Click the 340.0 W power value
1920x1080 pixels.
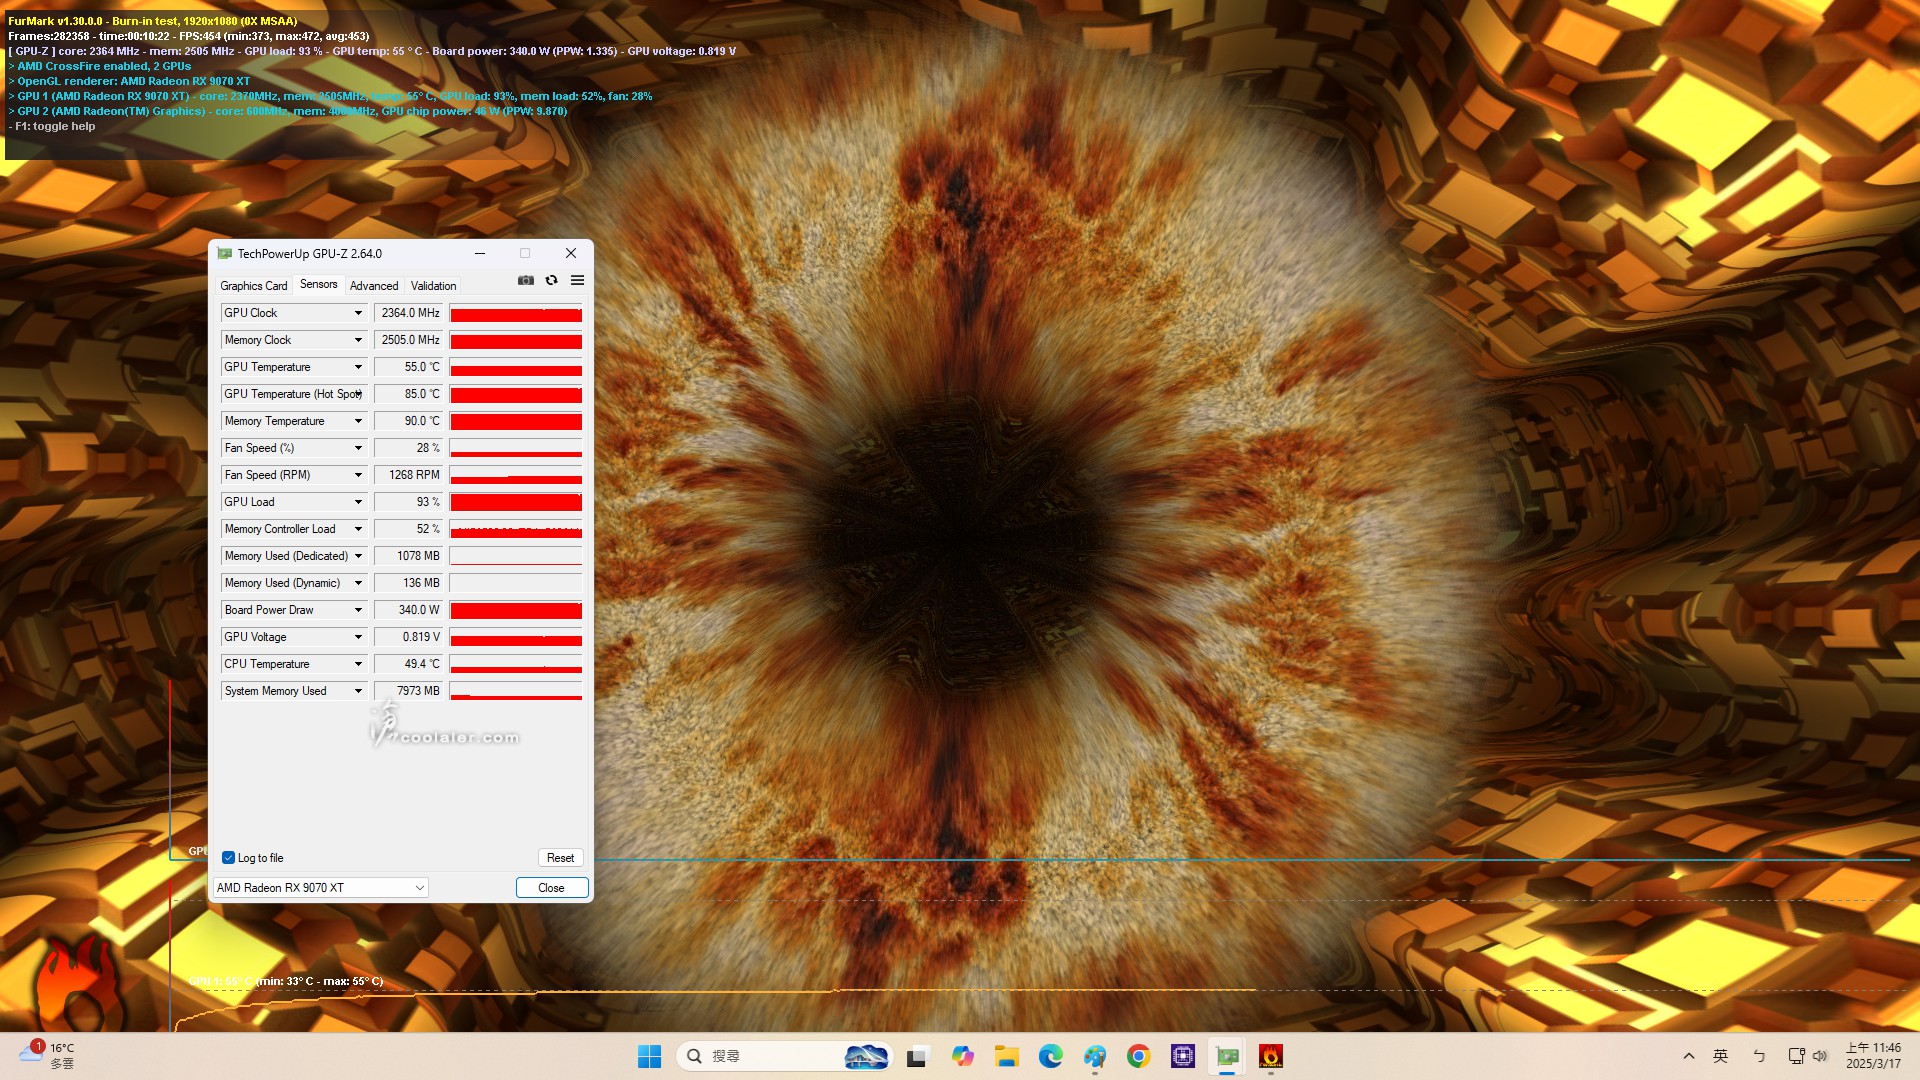coord(409,610)
